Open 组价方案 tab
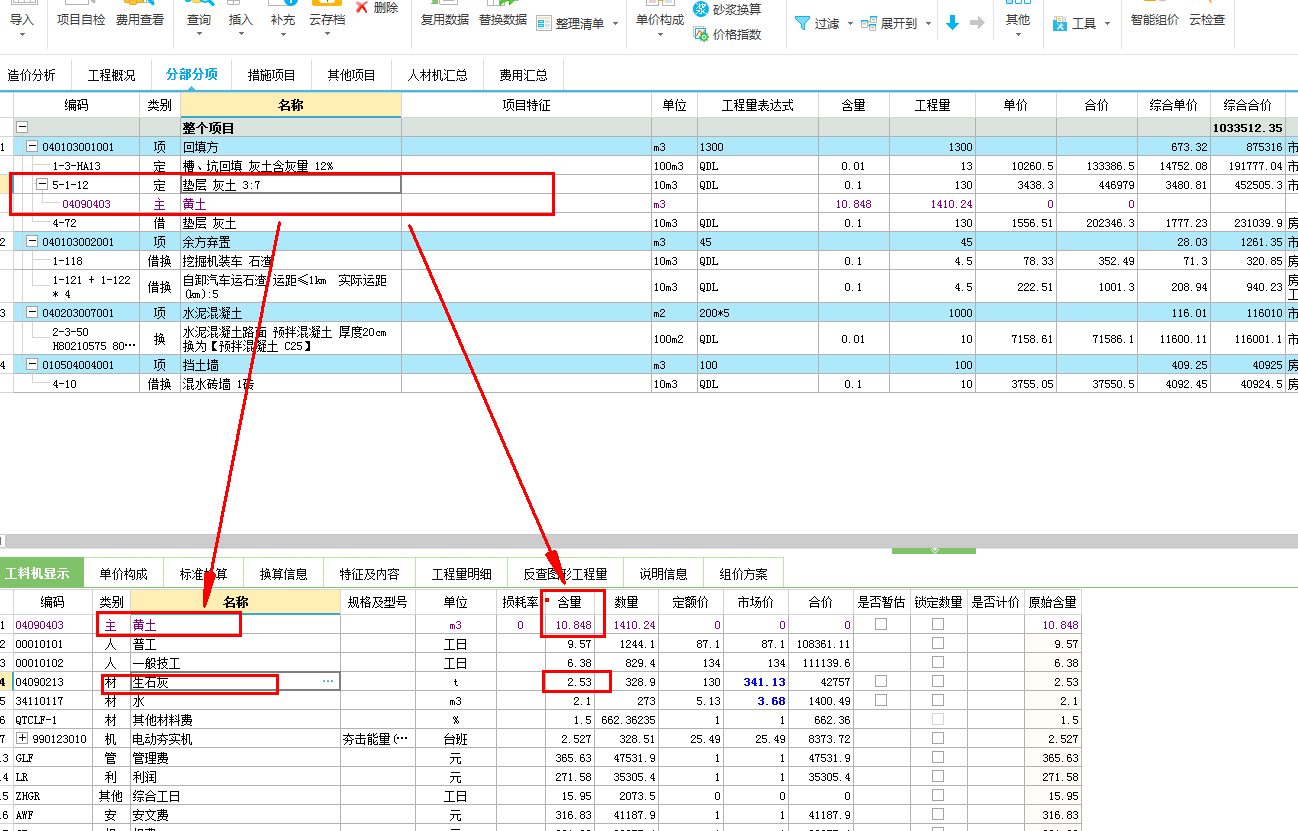This screenshot has height=831, width=1298. click(744, 574)
